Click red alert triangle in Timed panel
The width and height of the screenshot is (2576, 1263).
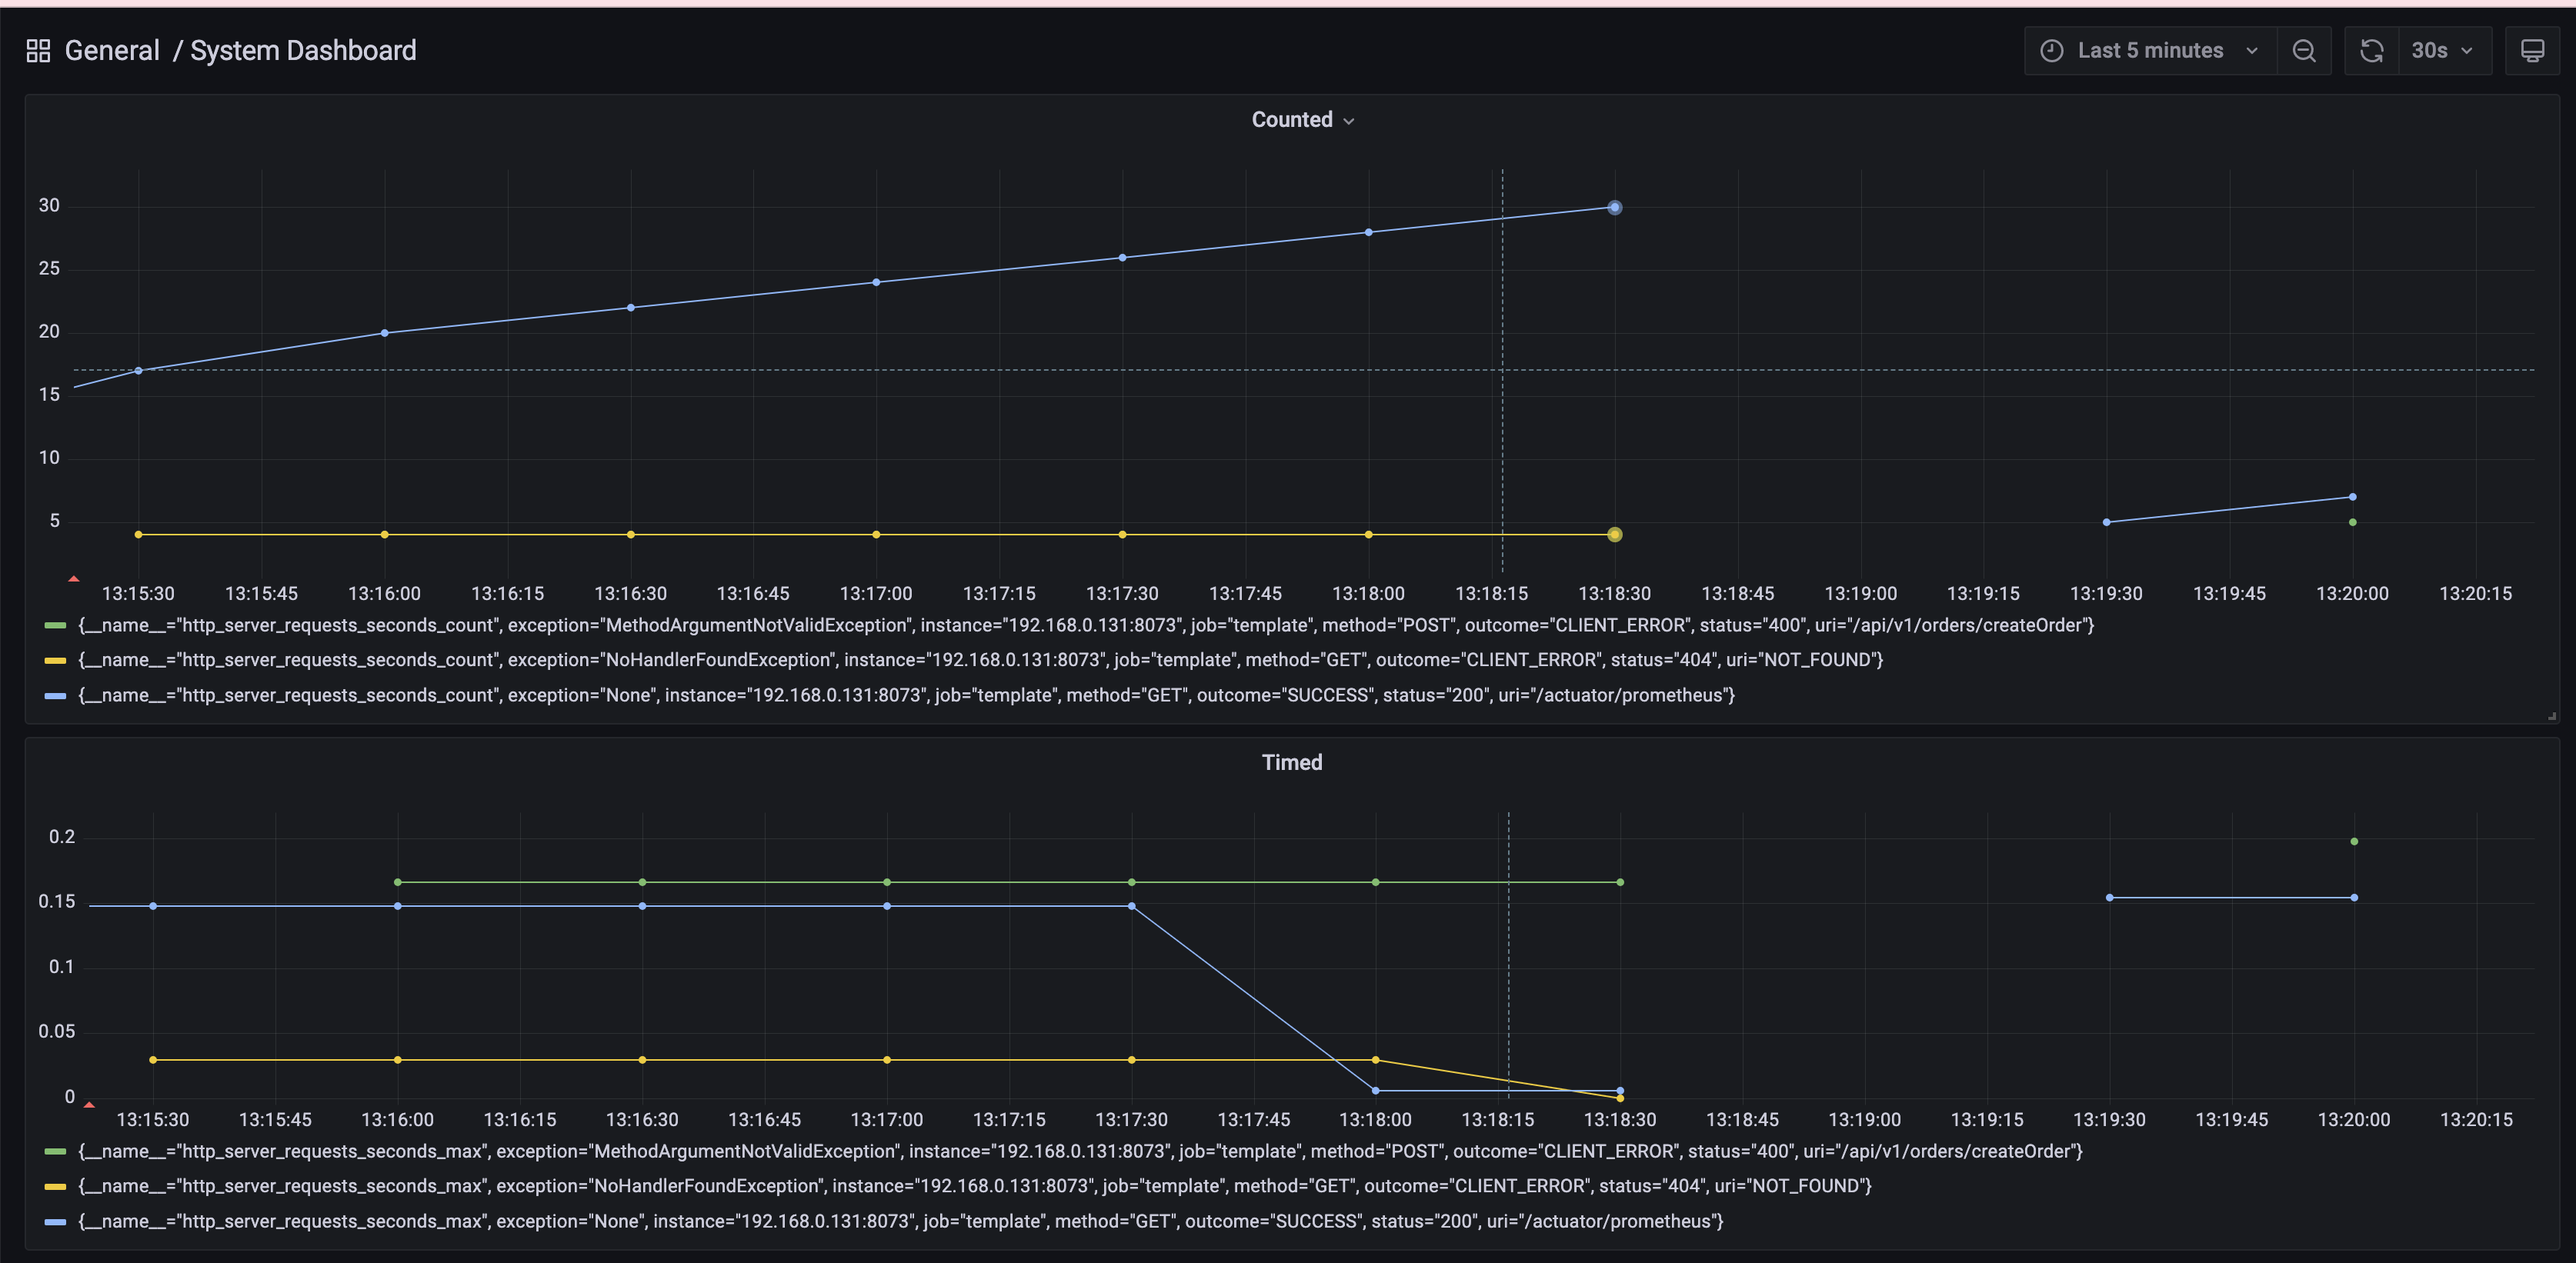point(89,1105)
